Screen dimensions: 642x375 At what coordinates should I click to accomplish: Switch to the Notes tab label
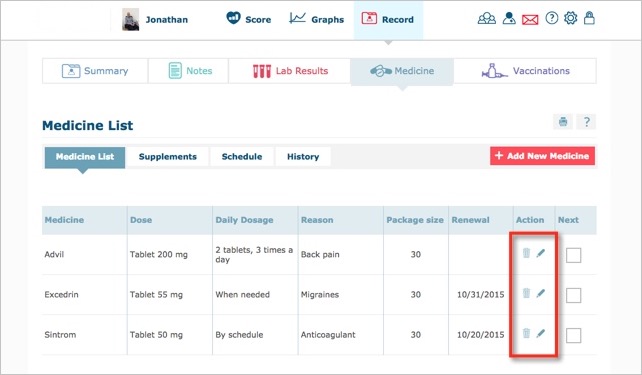(199, 71)
